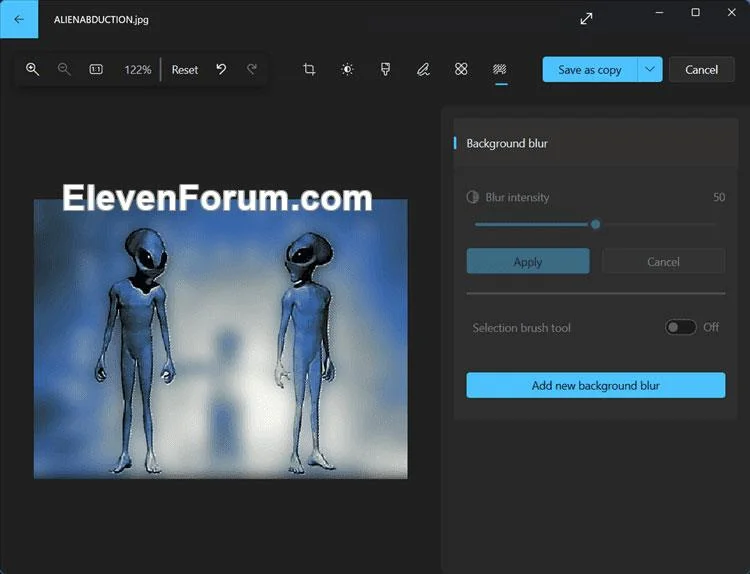Click the Blur intensity value 50
The width and height of the screenshot is (750, 574).
[x=719, y=197]
